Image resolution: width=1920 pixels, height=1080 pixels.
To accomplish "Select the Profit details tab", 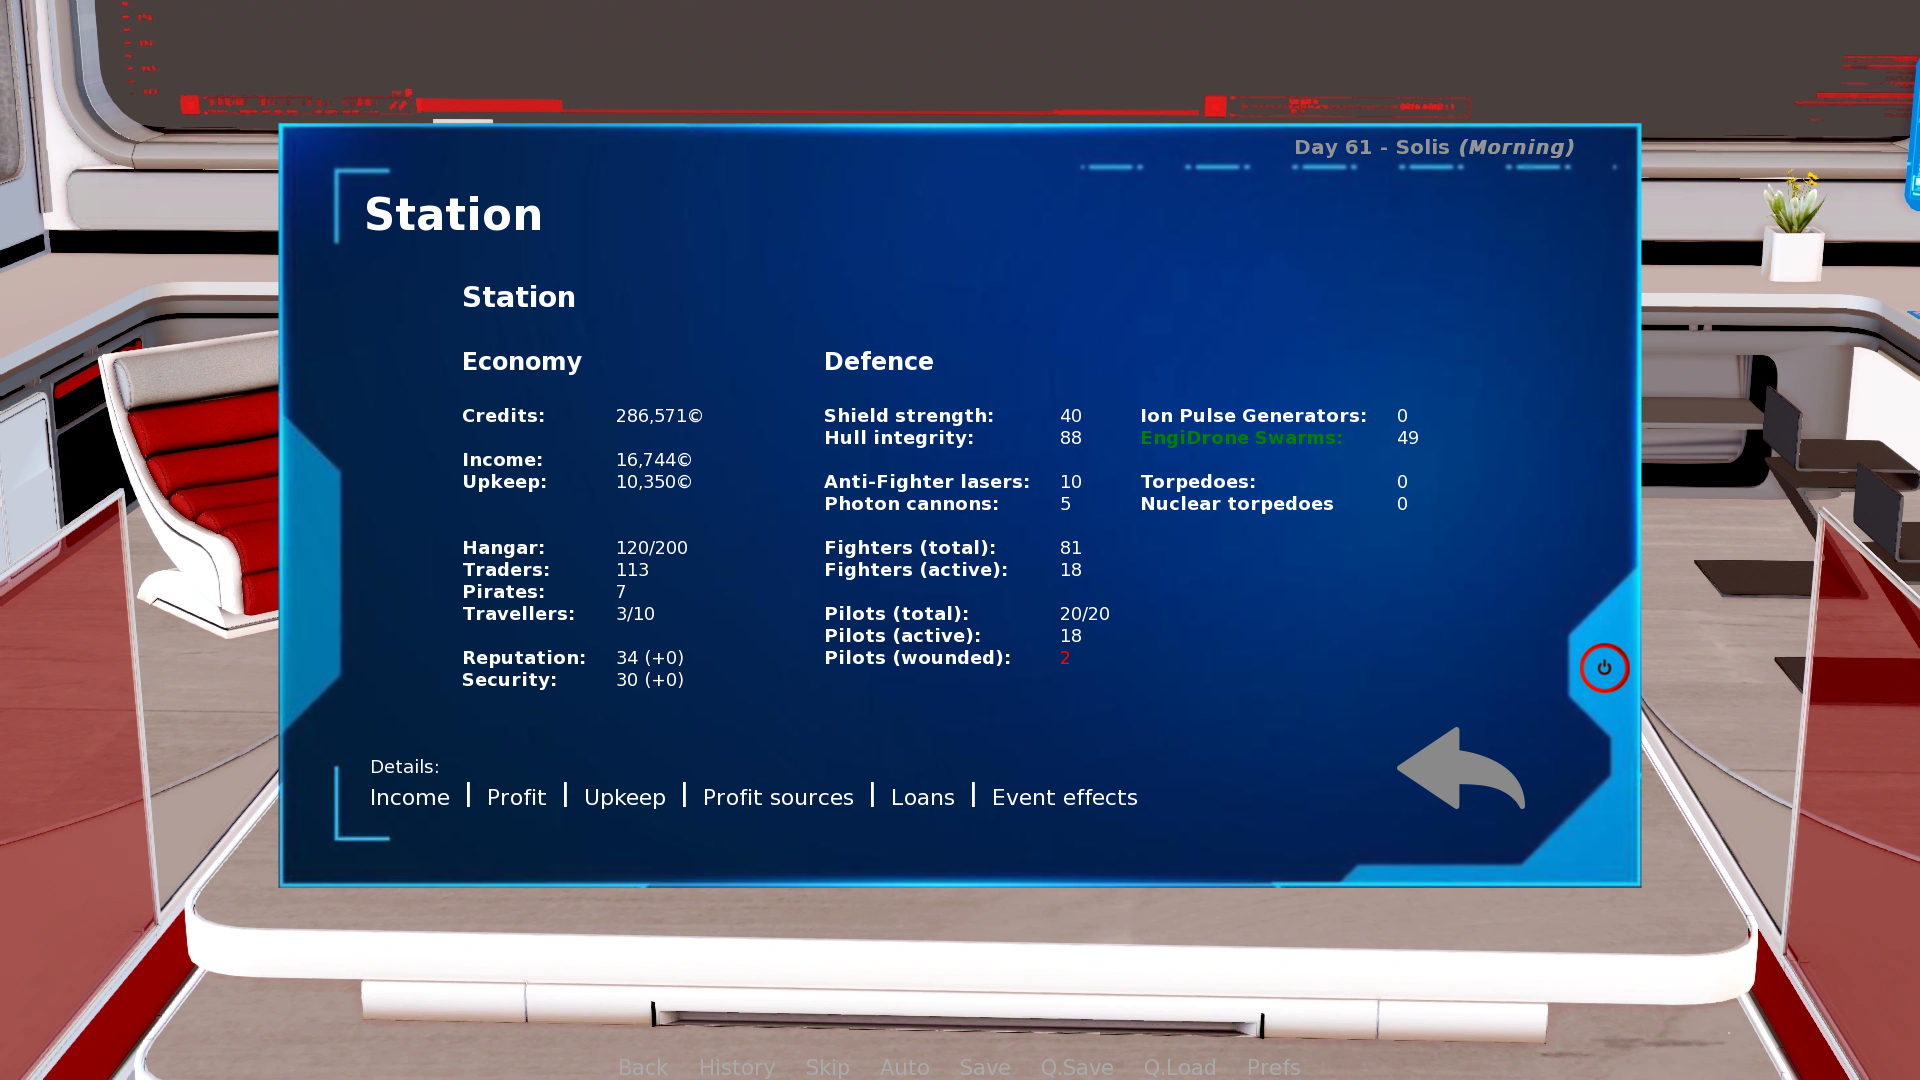I will click(516, 796).
